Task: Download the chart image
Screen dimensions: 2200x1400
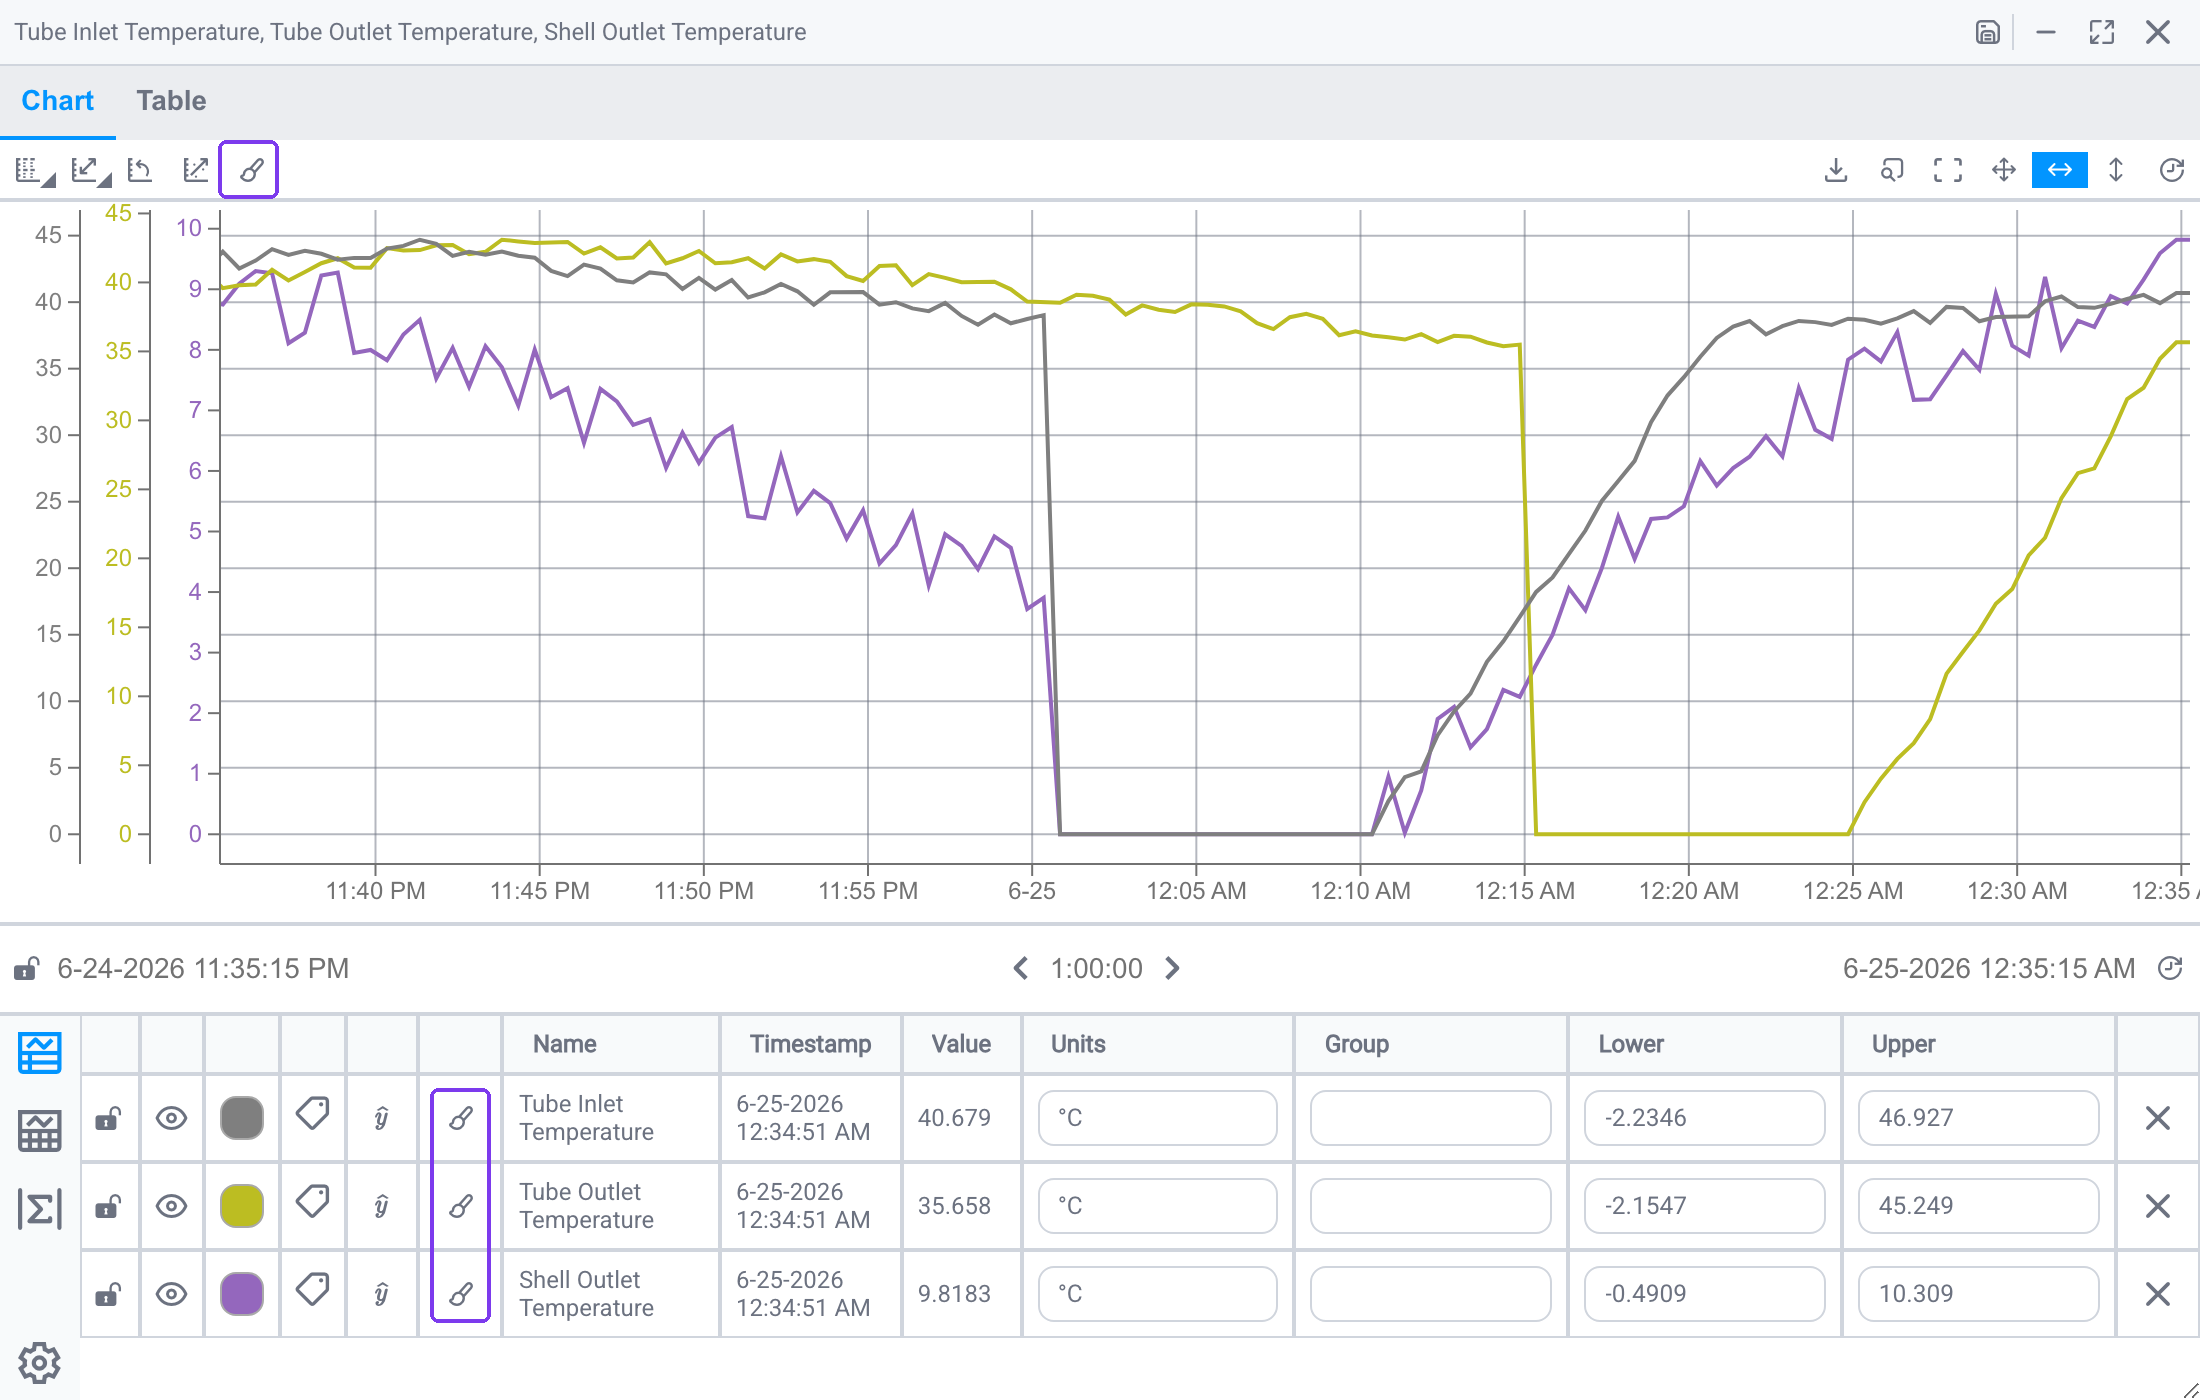Action: 1836,171
